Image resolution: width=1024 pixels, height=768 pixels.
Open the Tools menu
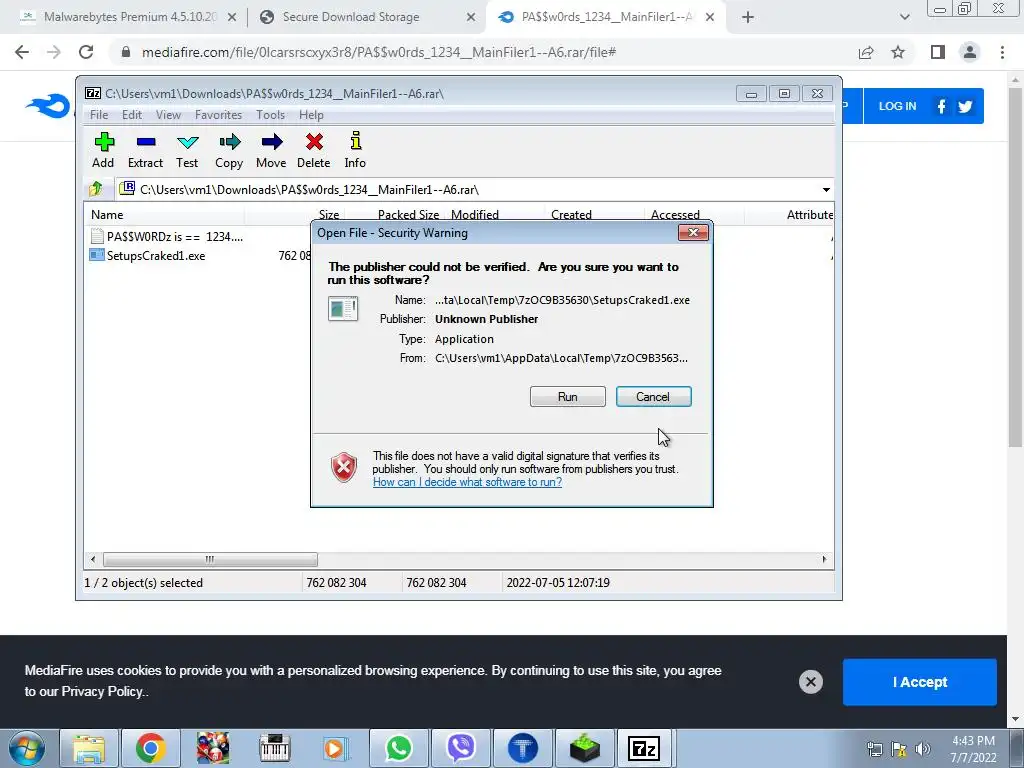click(270, 115)
